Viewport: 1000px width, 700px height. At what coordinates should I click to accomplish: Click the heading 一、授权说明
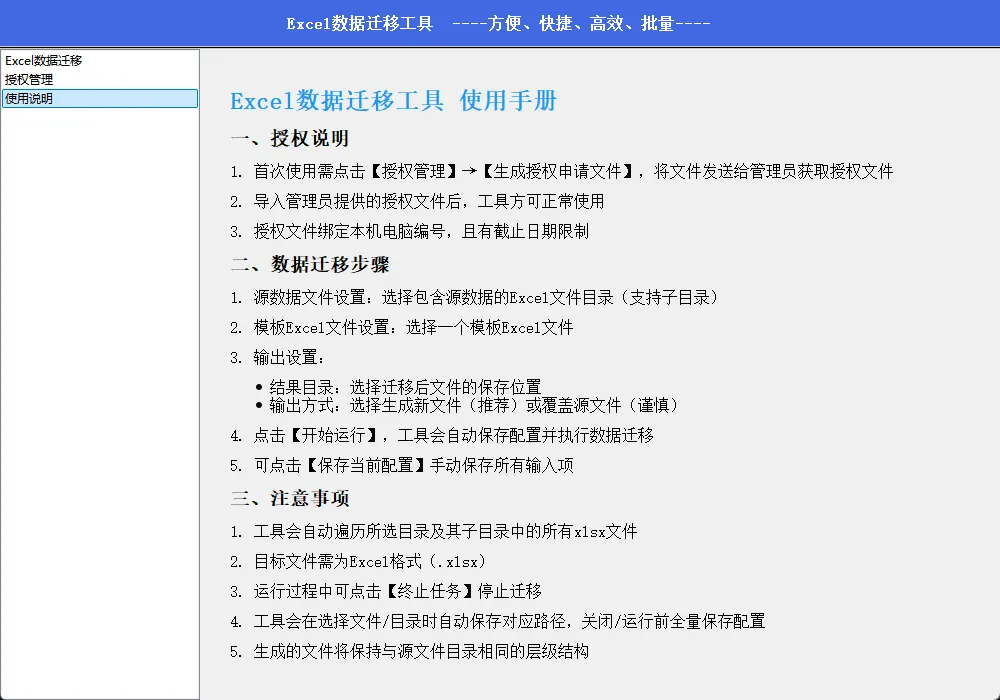coord(290,138)
